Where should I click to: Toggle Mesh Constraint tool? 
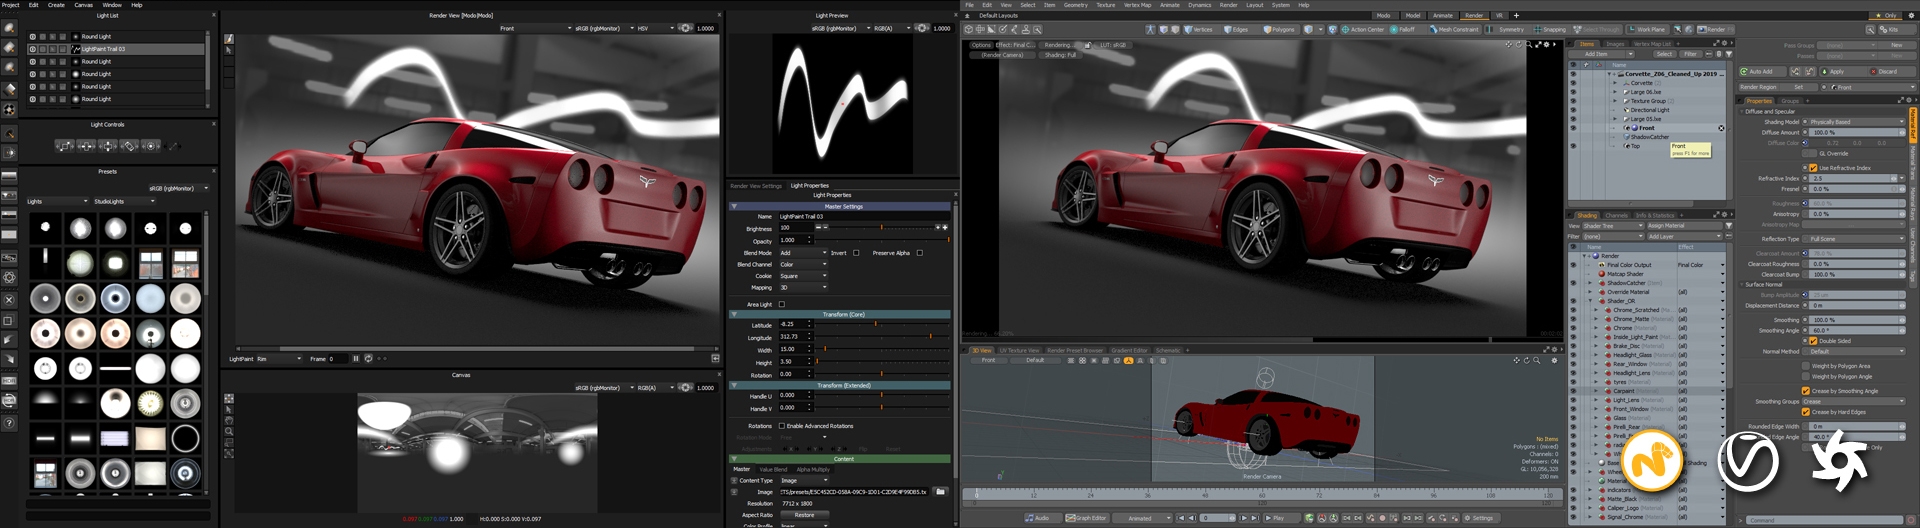click(x=1454, y=29)
